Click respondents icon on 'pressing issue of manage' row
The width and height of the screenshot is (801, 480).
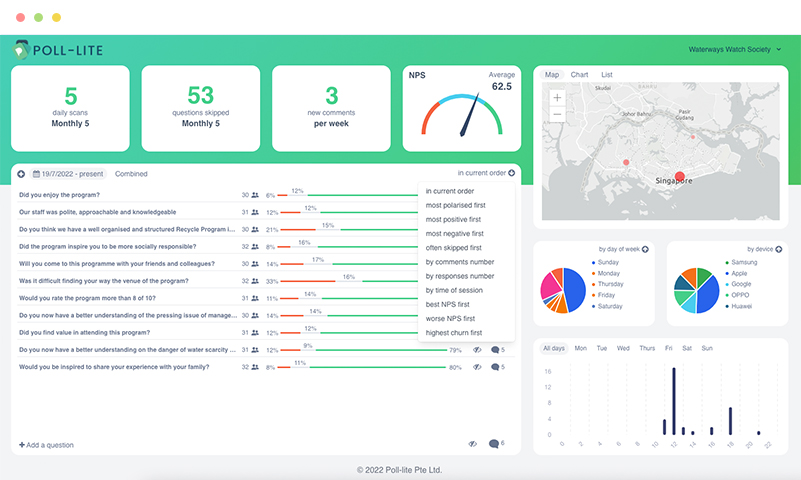(255, 316)
